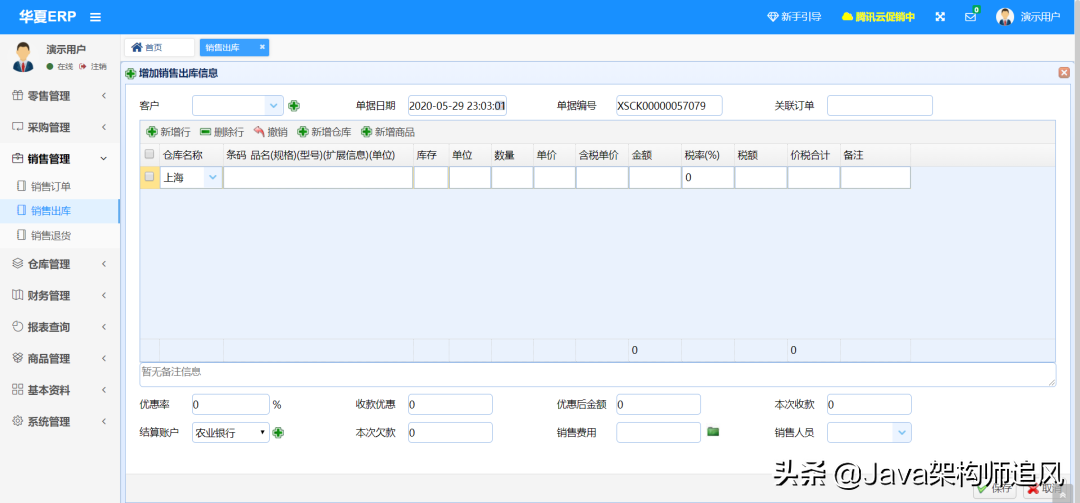Screen dimensions: 1080x503
Task: Sort by the 金额 column header
Action: (655, 156)
